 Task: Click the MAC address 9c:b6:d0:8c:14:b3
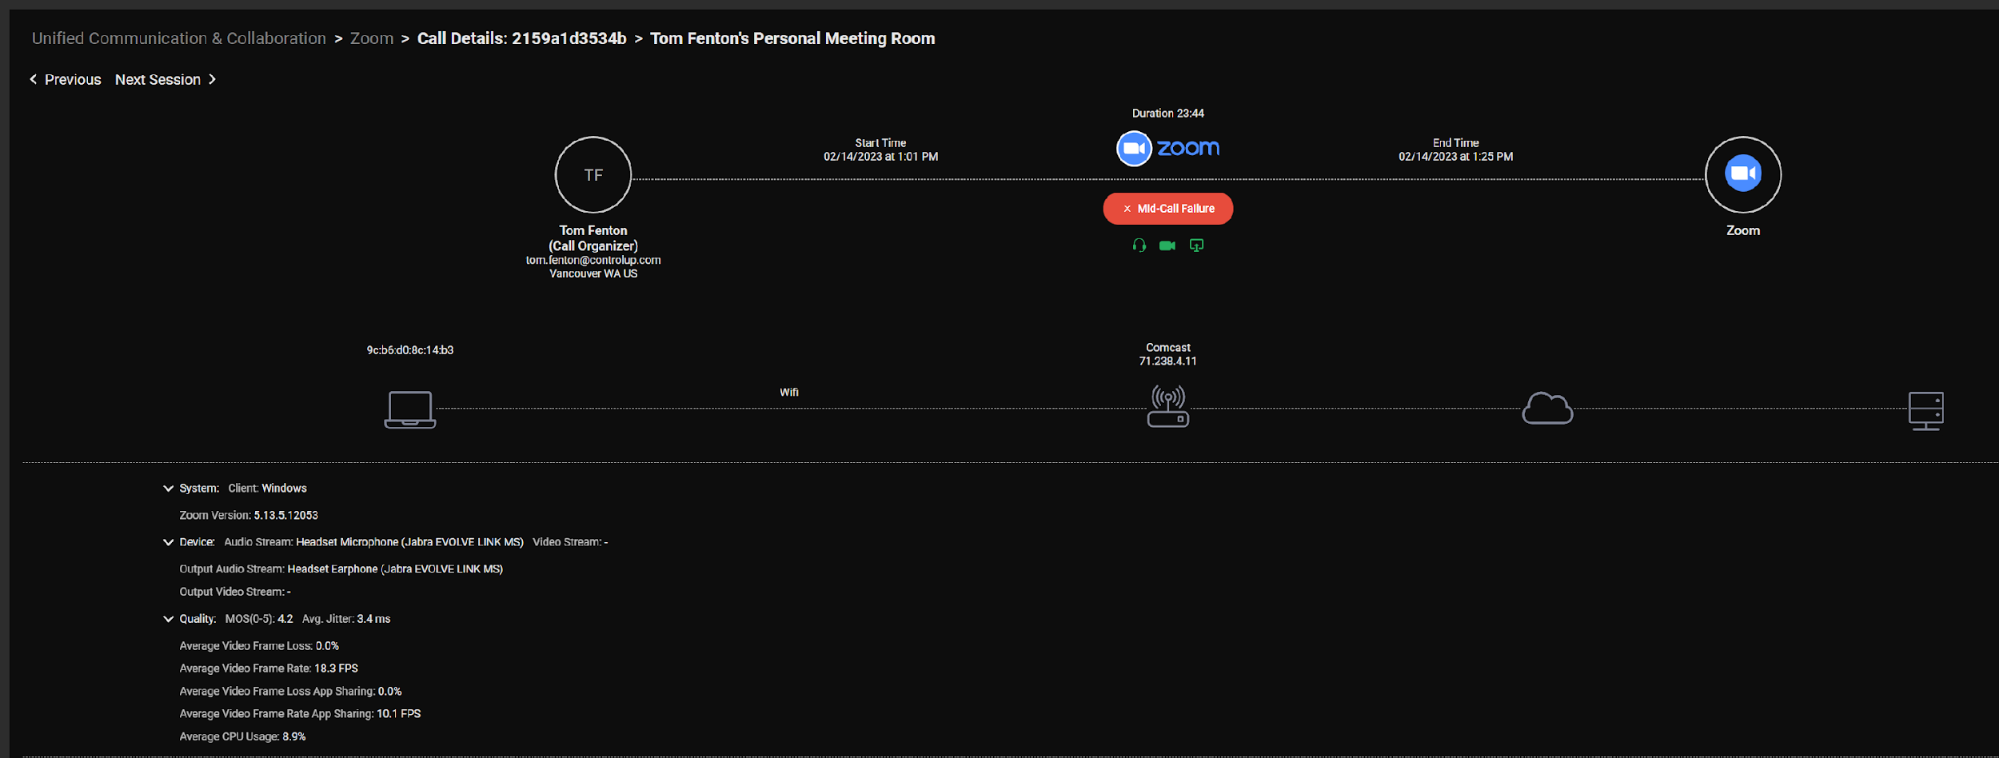point(410,350)
